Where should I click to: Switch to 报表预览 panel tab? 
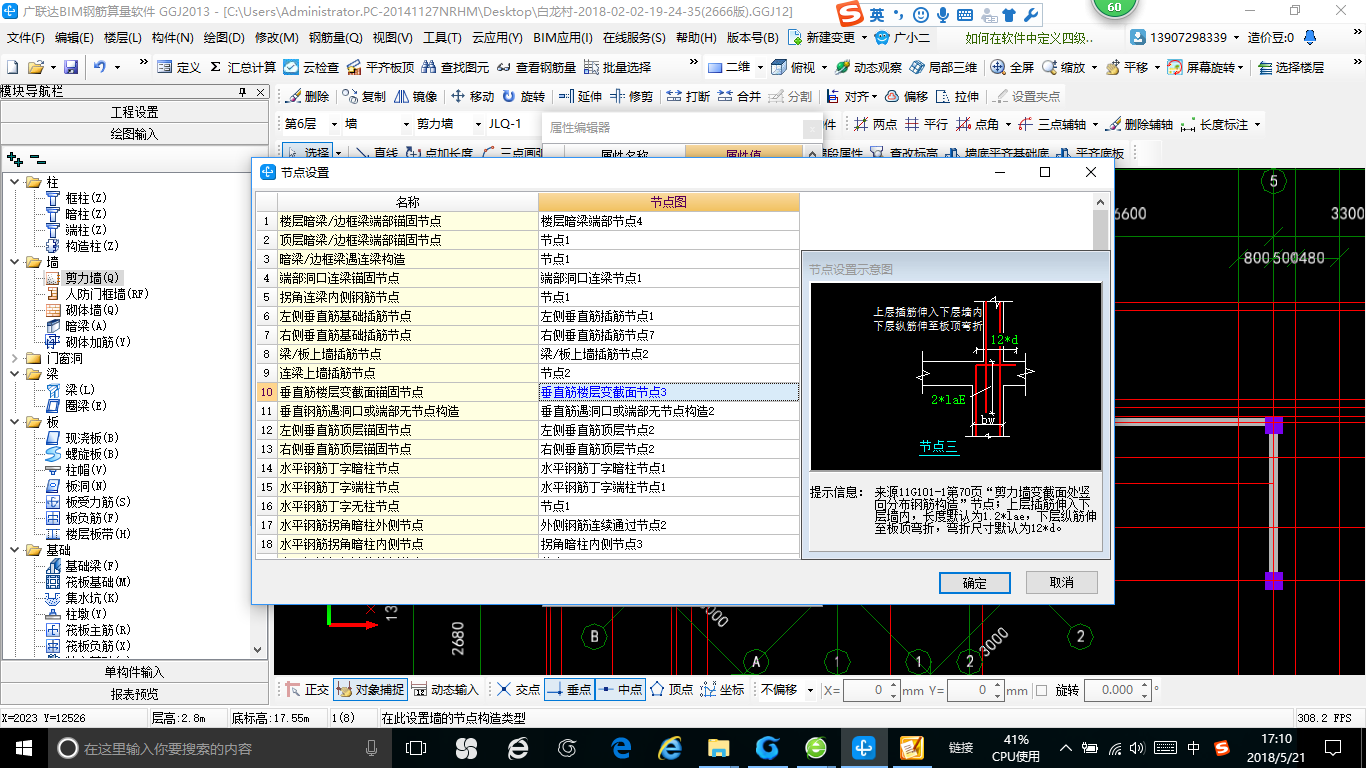134,694
